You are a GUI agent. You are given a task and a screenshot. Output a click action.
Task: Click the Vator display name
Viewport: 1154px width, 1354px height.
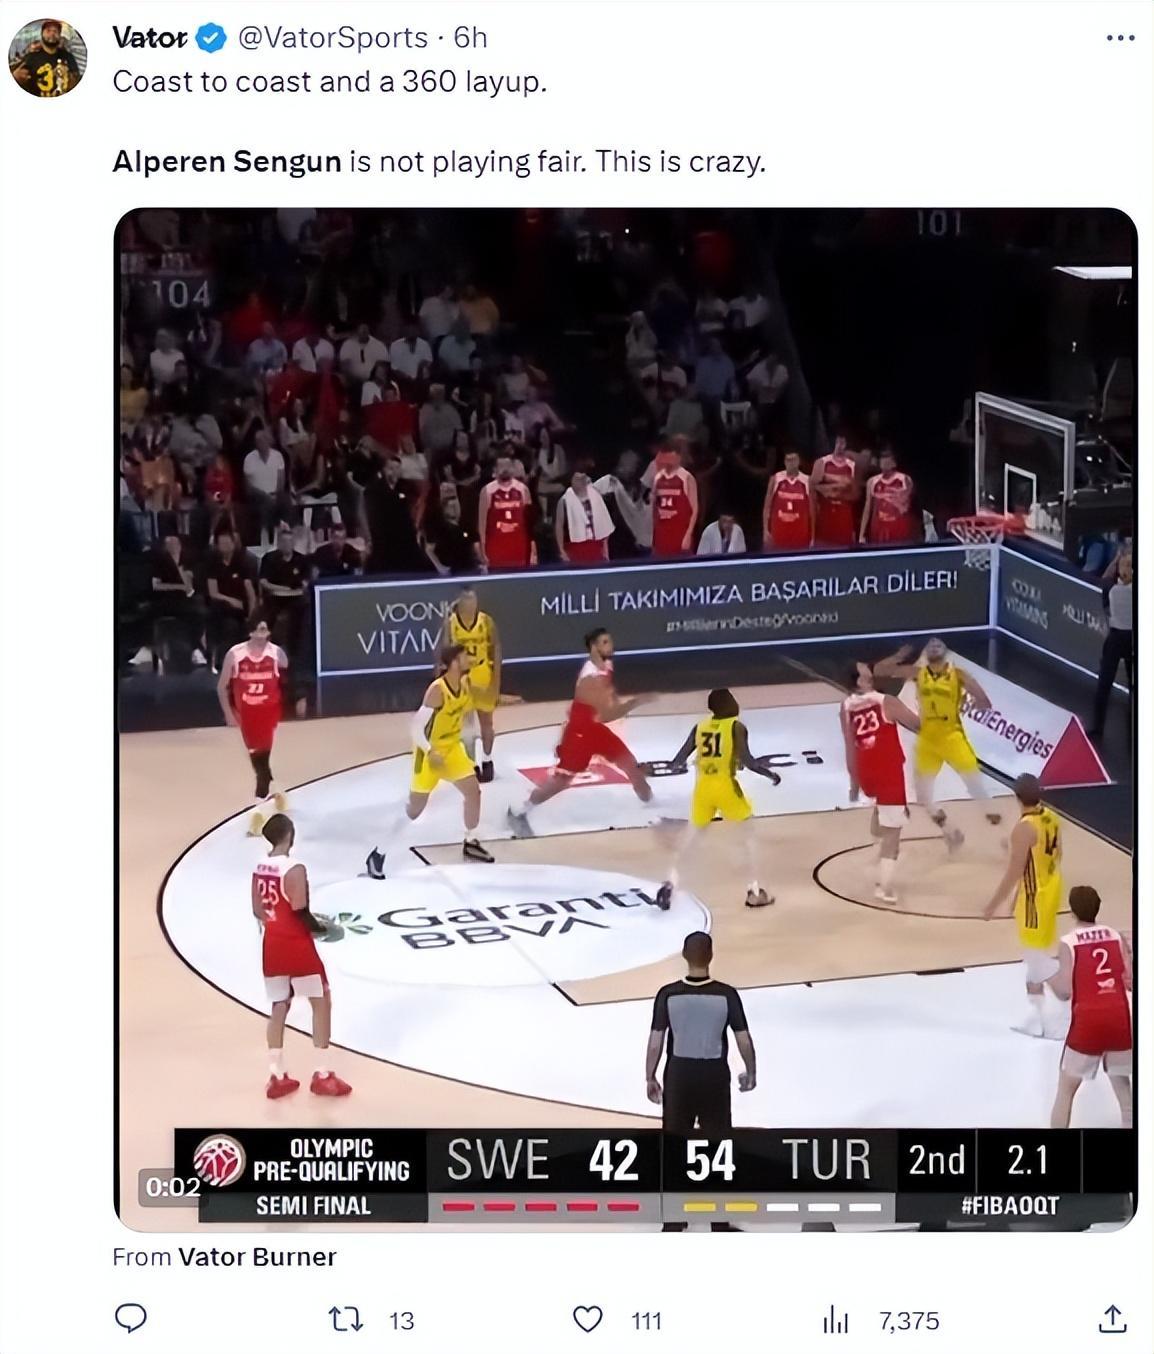pyautogui.click(x=150, y=38)
